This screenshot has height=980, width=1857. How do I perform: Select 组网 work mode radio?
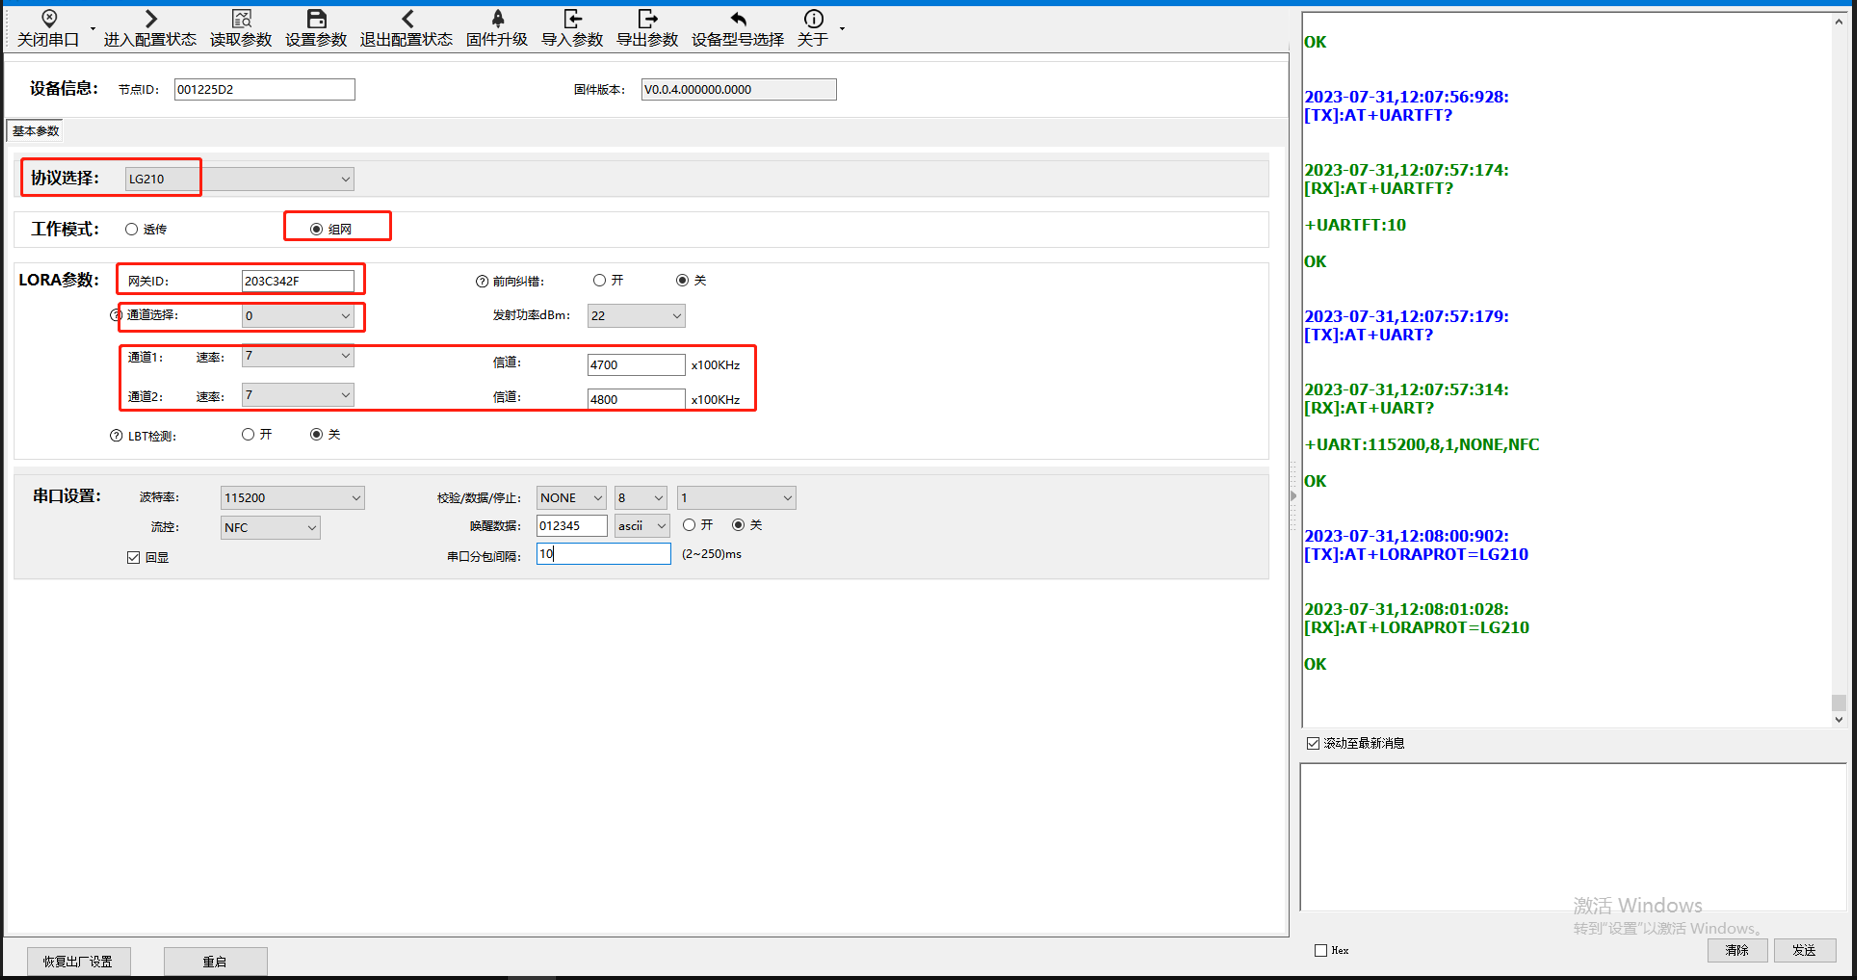(x=316, y=229)
